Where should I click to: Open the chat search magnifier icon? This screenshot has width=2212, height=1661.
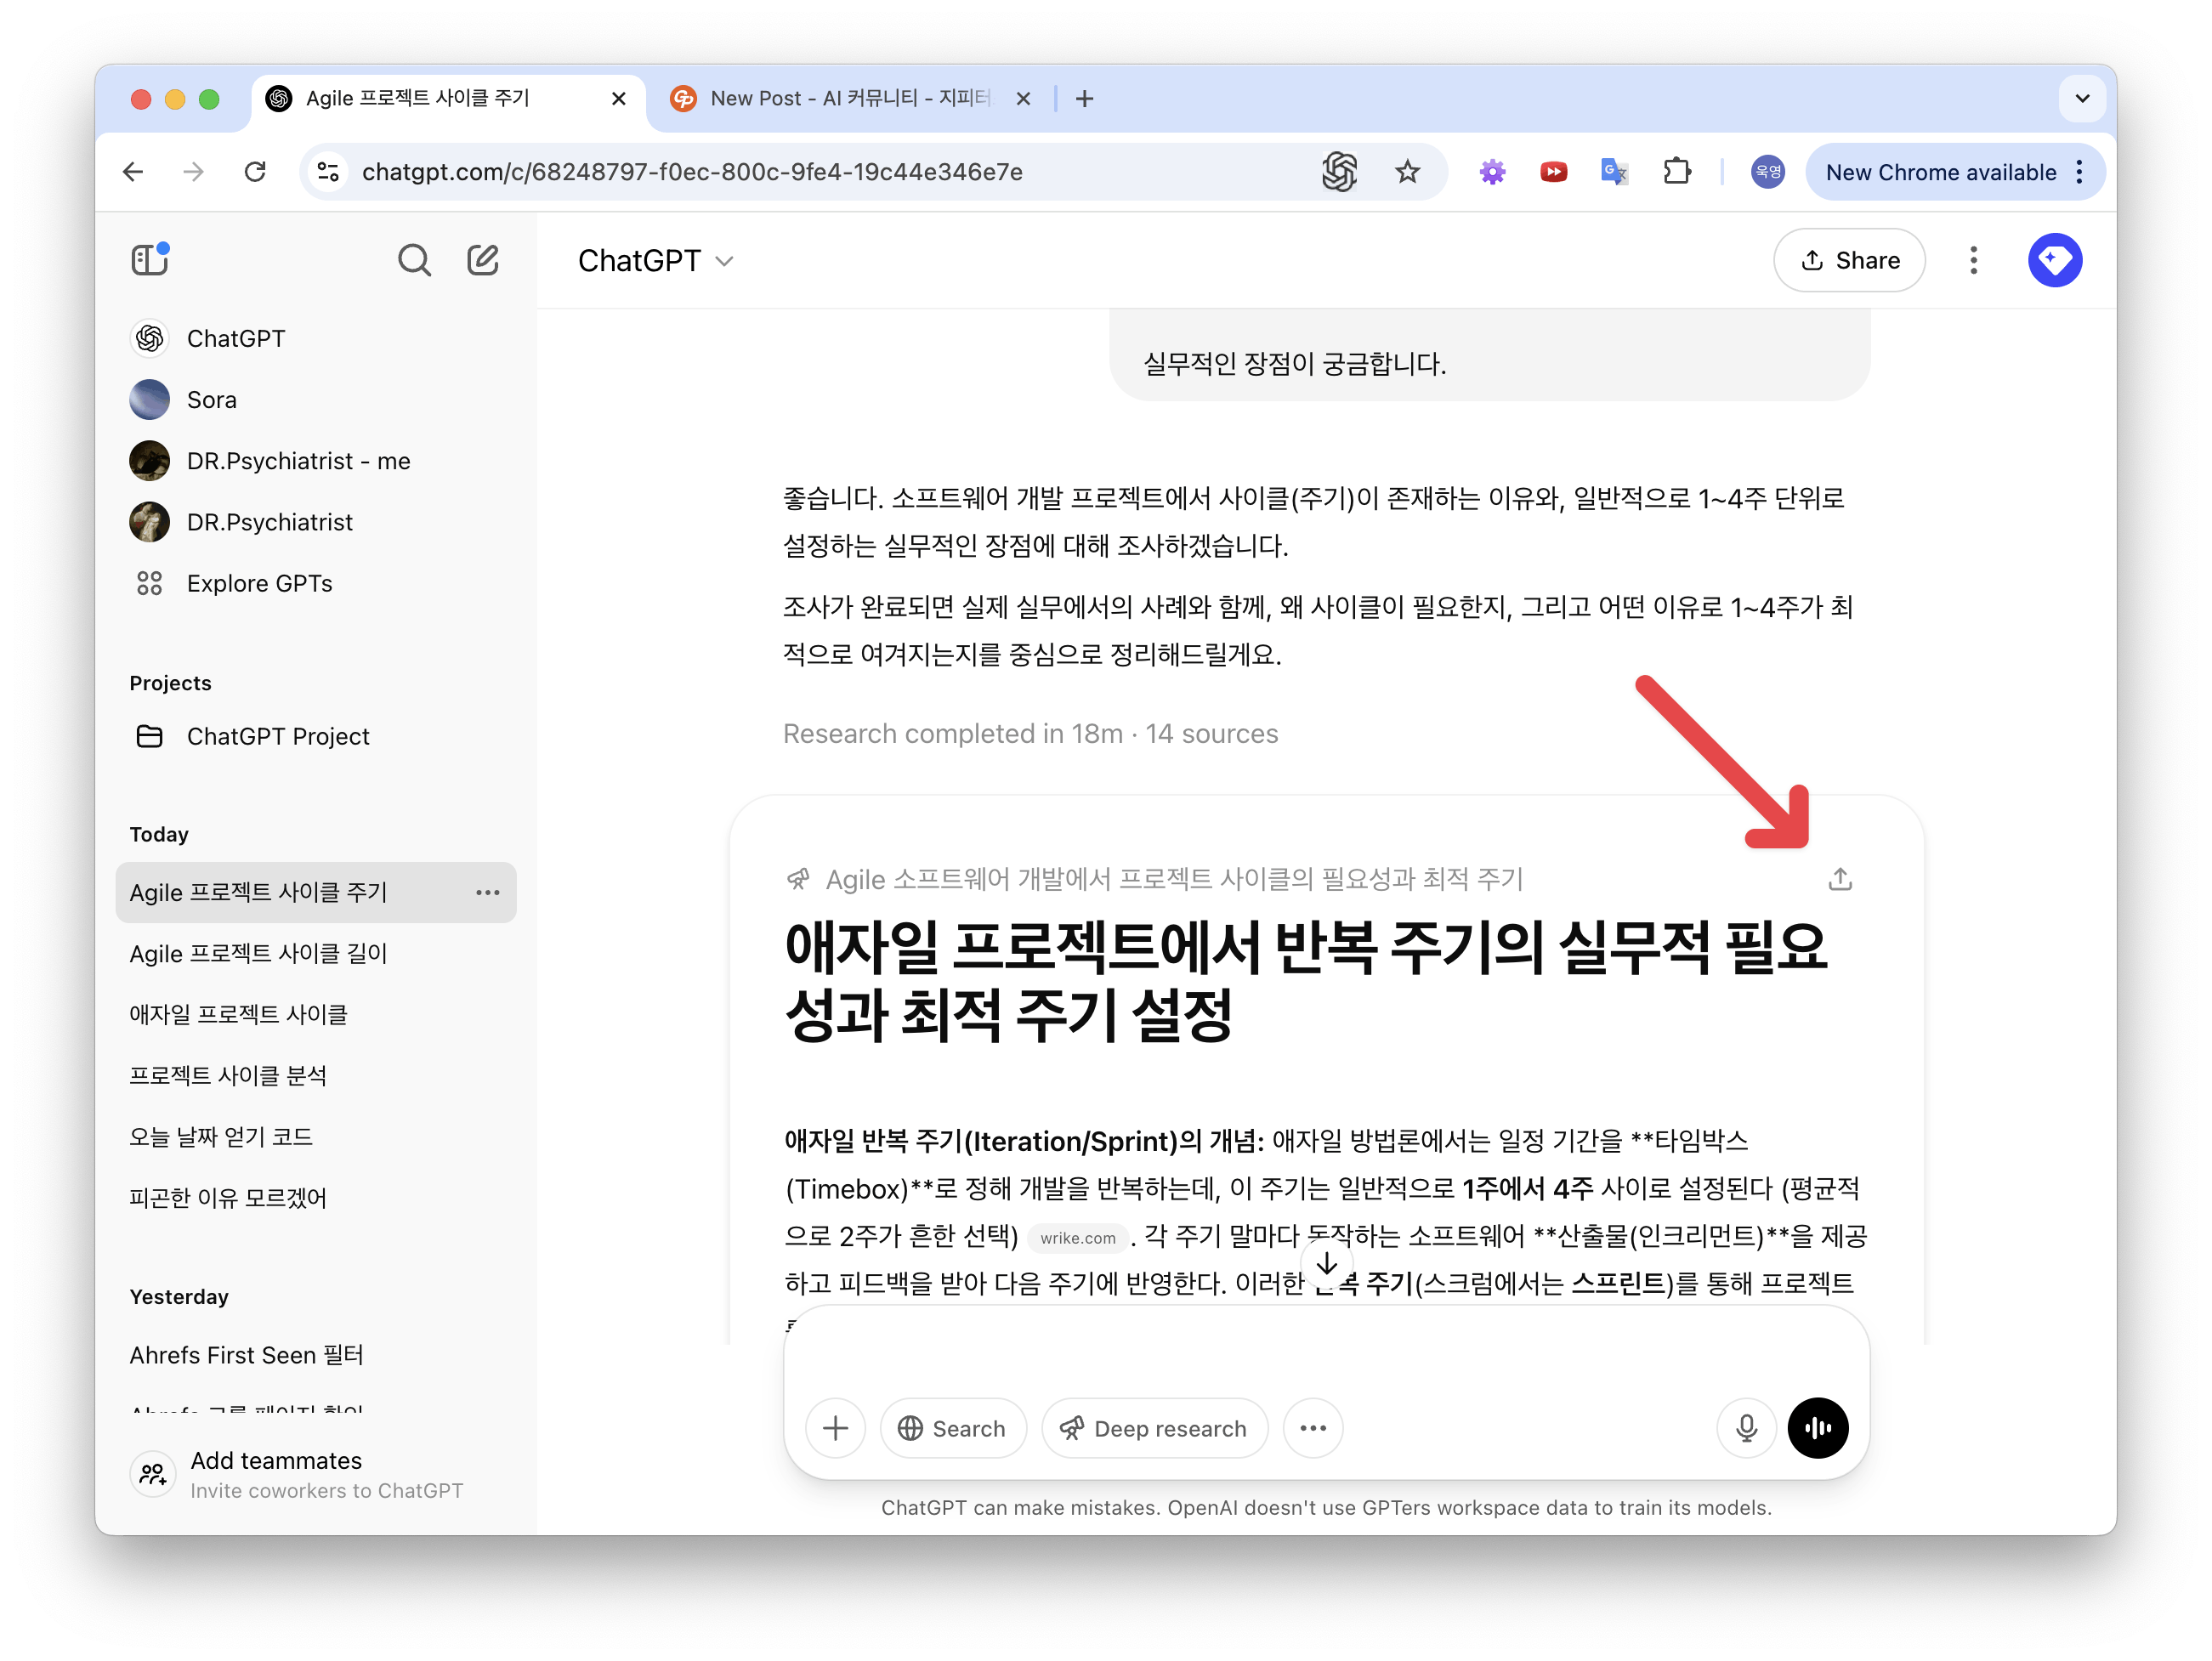[414, 260]
